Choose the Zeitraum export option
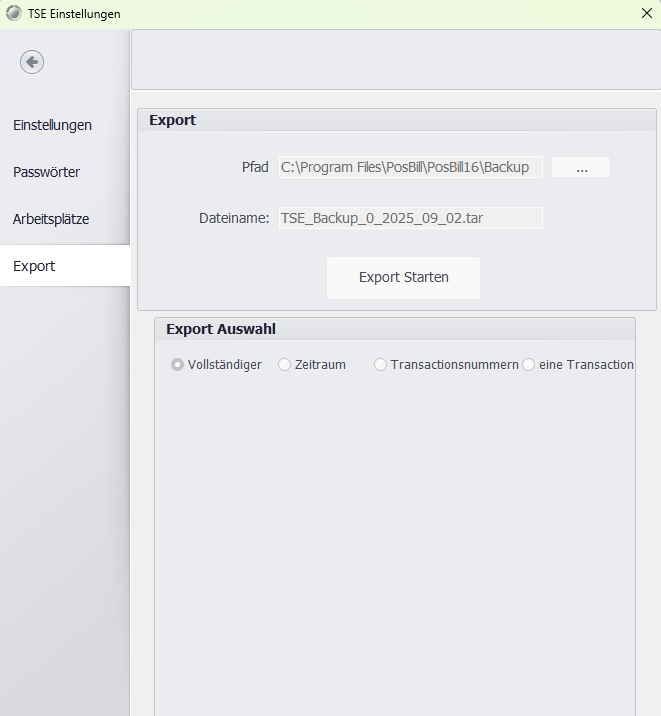Screen dimensions: 661x716 tap(285, 365)
